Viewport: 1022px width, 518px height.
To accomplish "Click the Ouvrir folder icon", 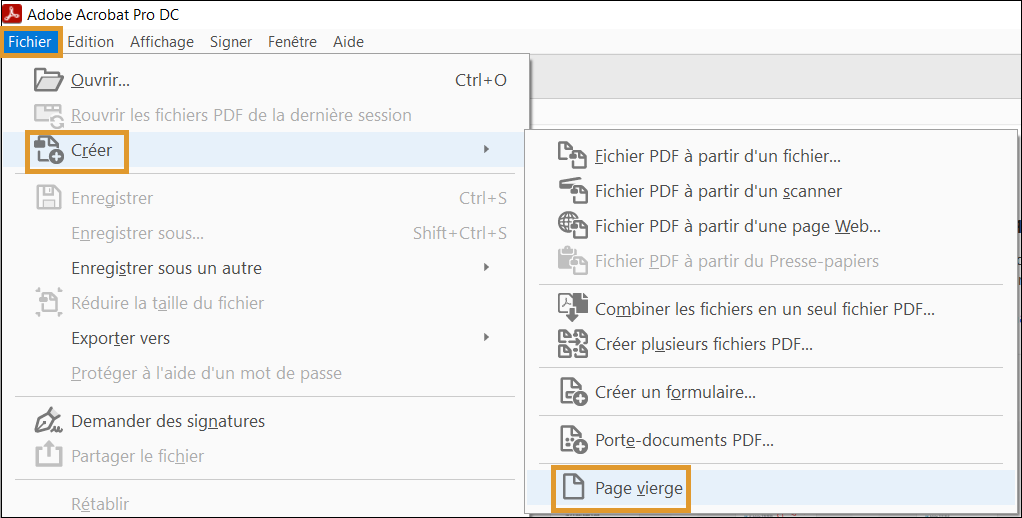I will [x=48, y=80].
